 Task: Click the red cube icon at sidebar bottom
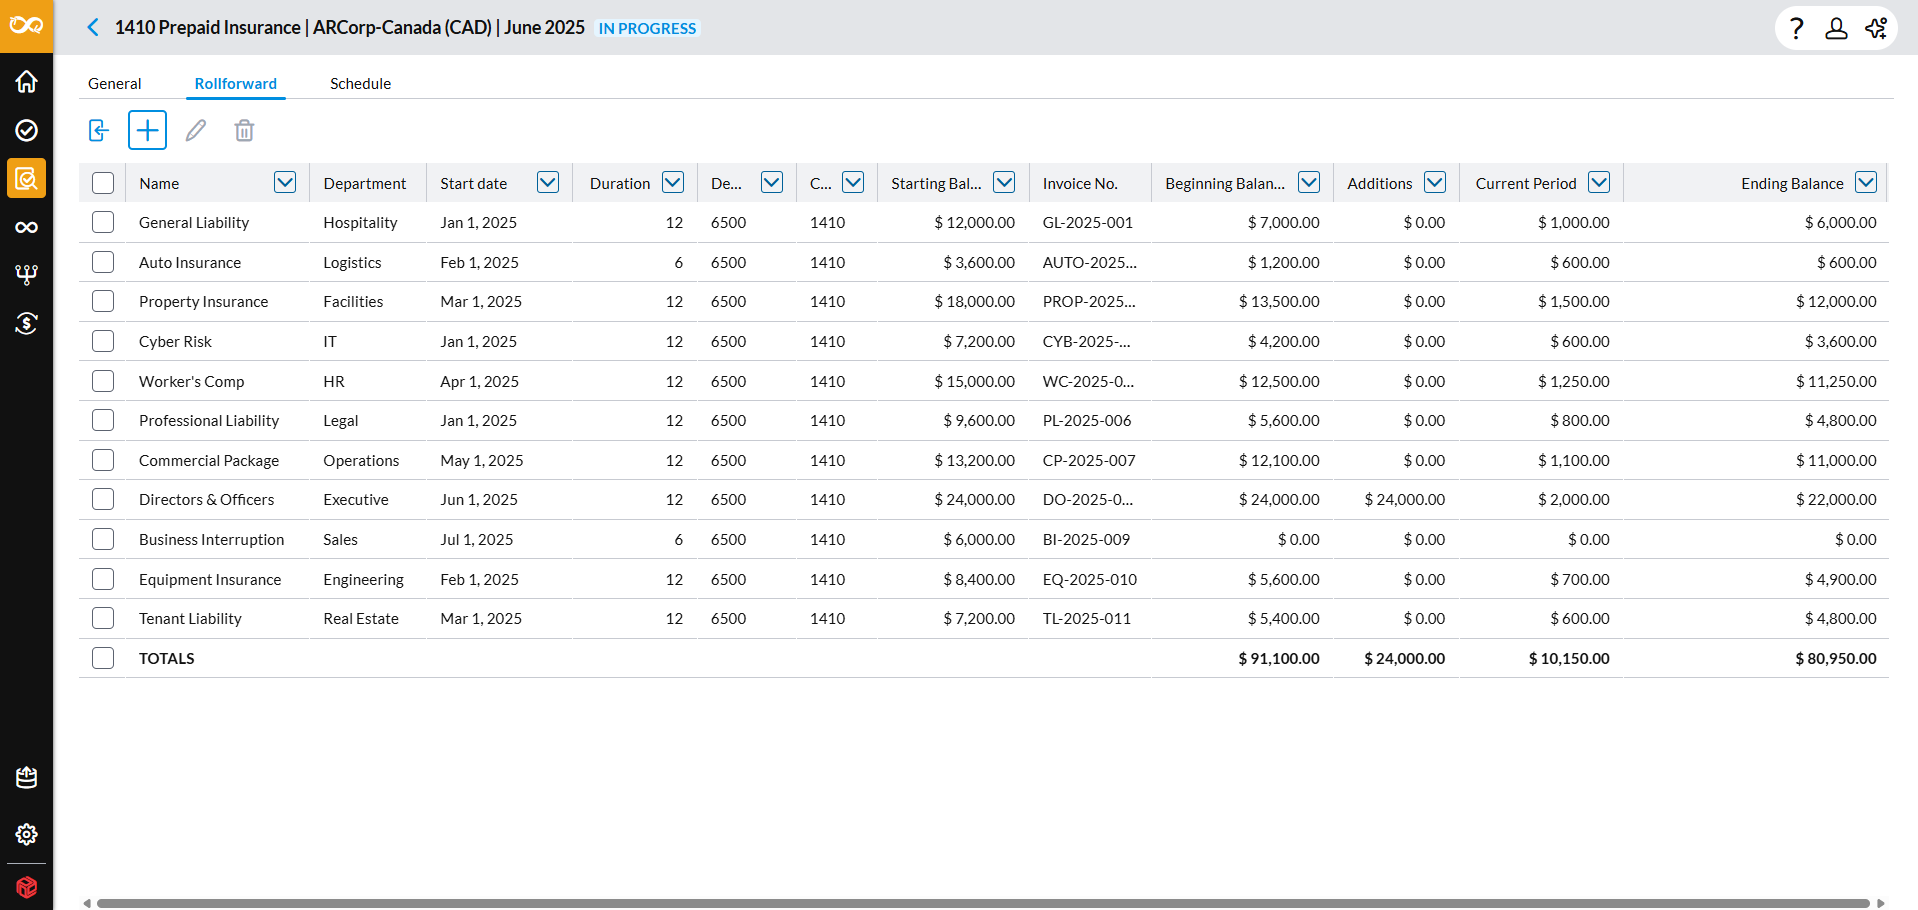(27, 887)
